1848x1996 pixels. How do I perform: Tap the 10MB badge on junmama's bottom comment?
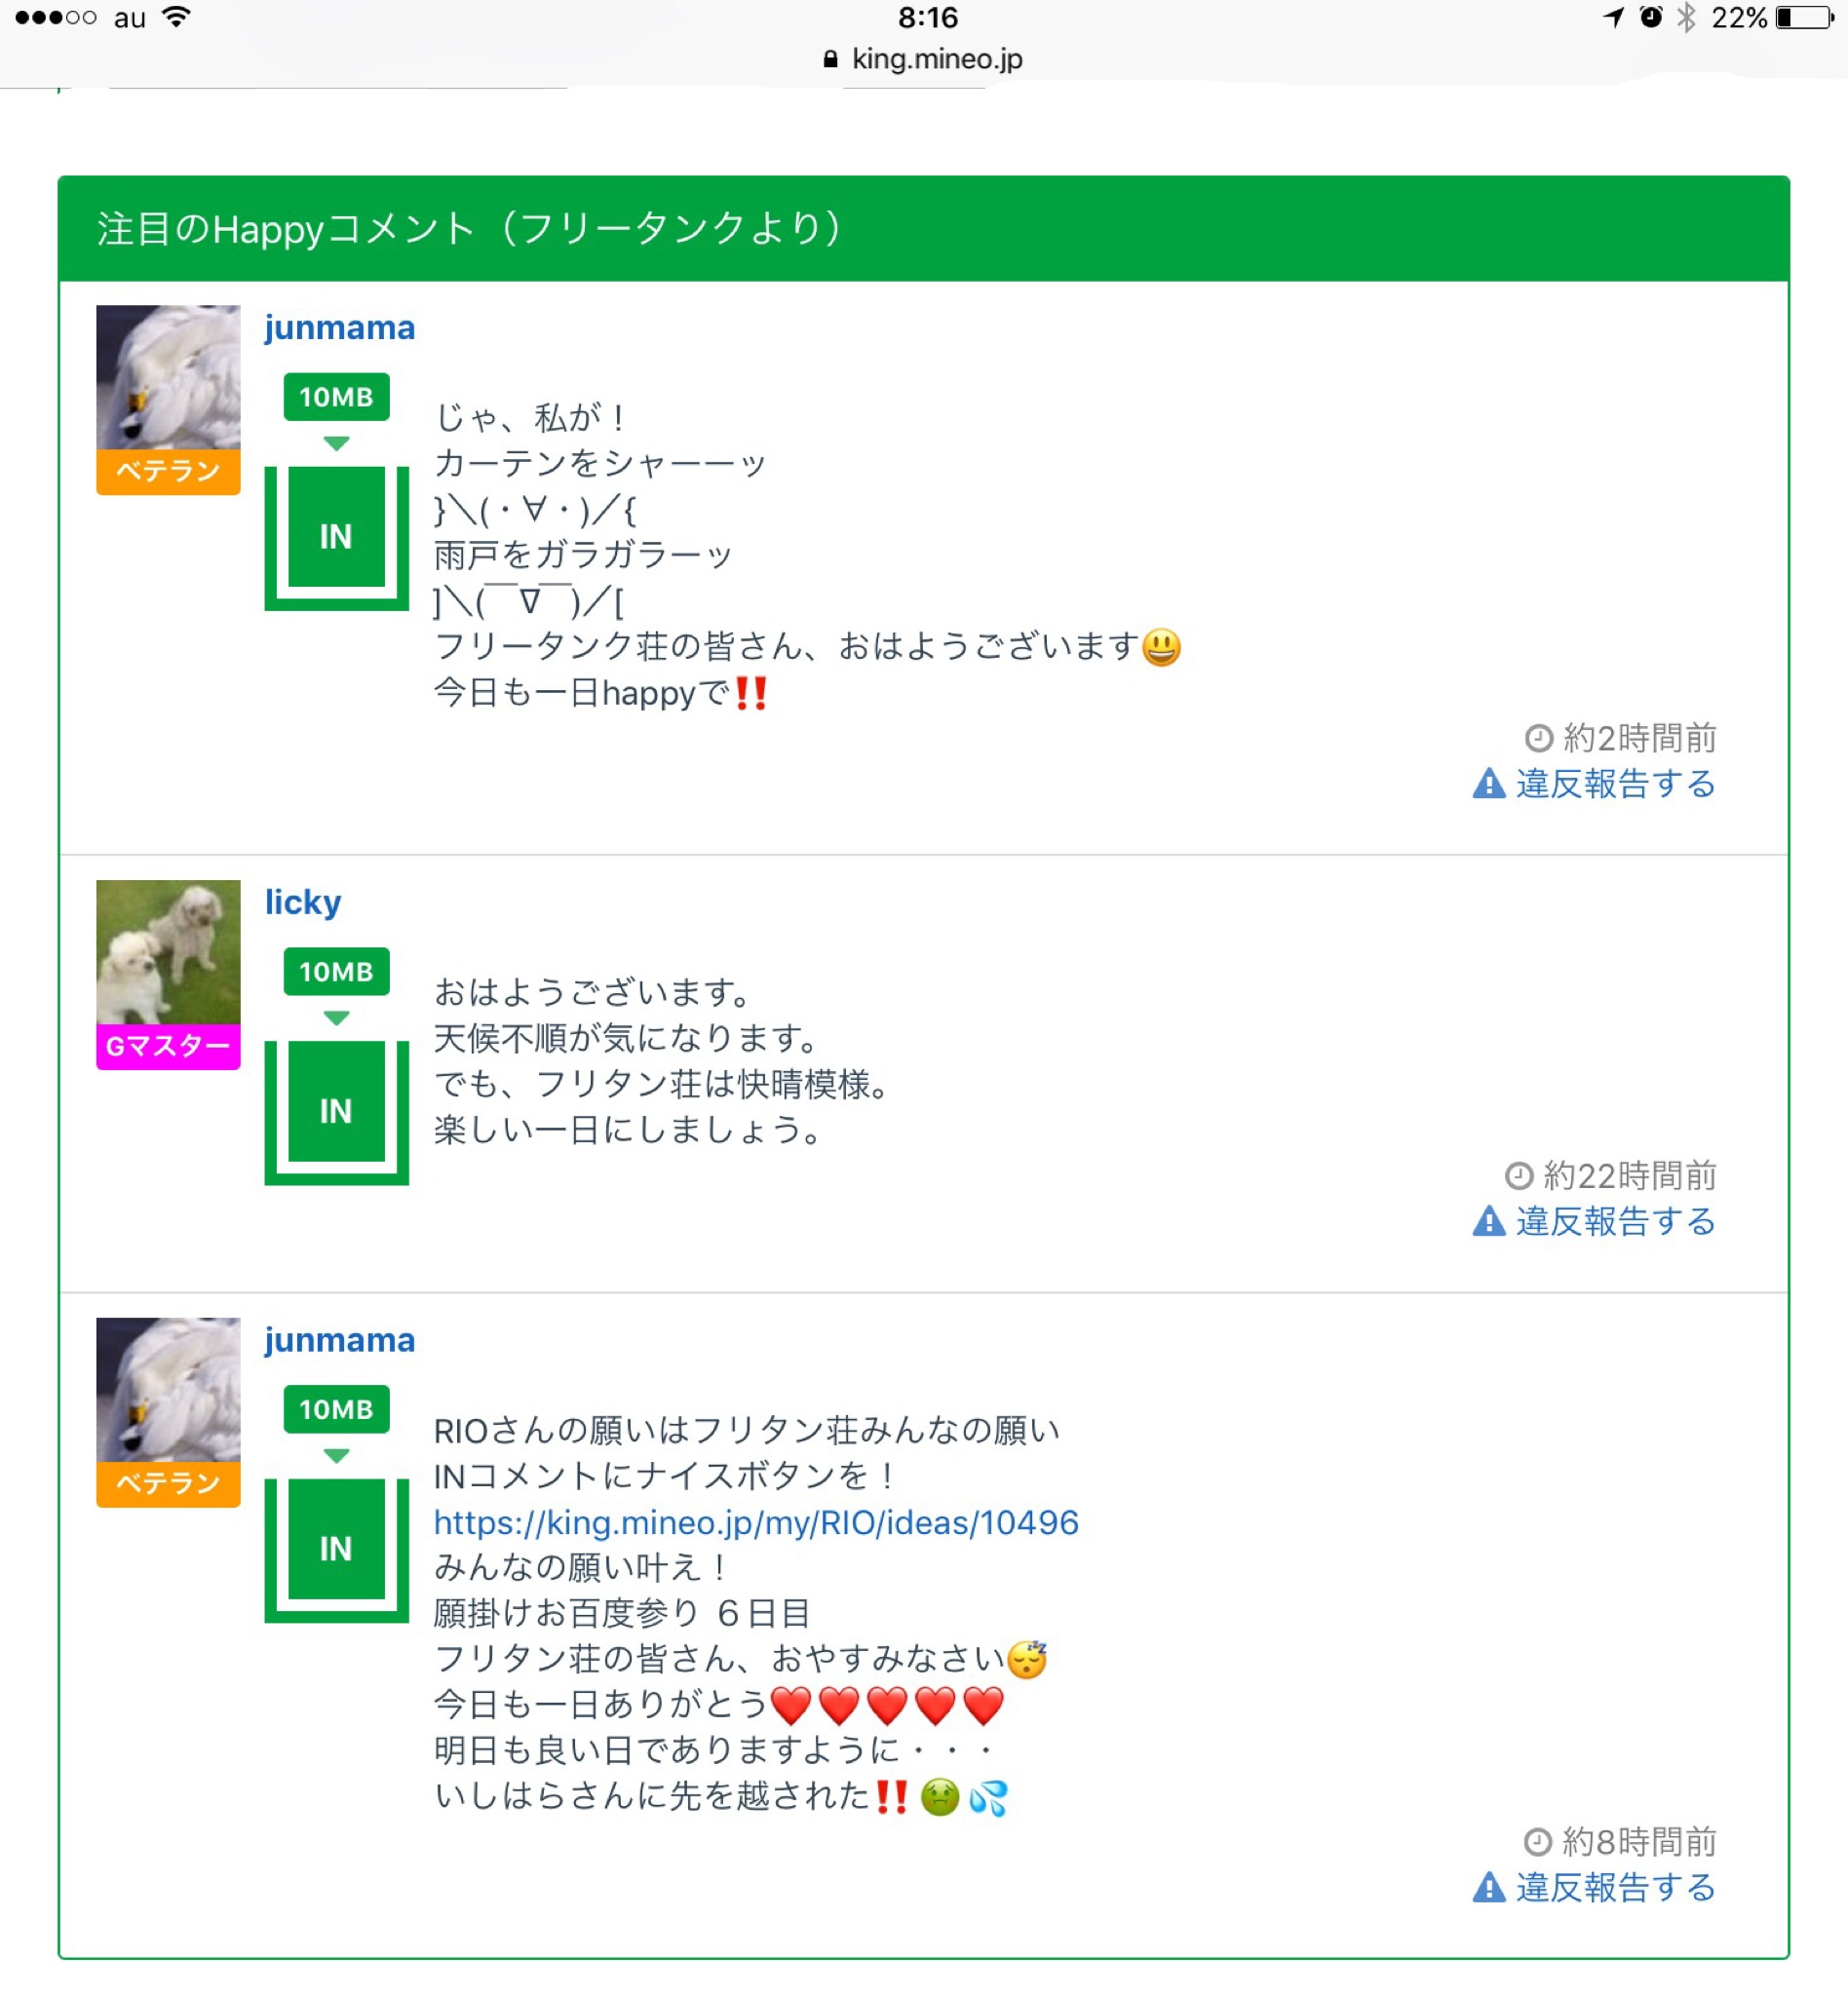click(336, 1409)
